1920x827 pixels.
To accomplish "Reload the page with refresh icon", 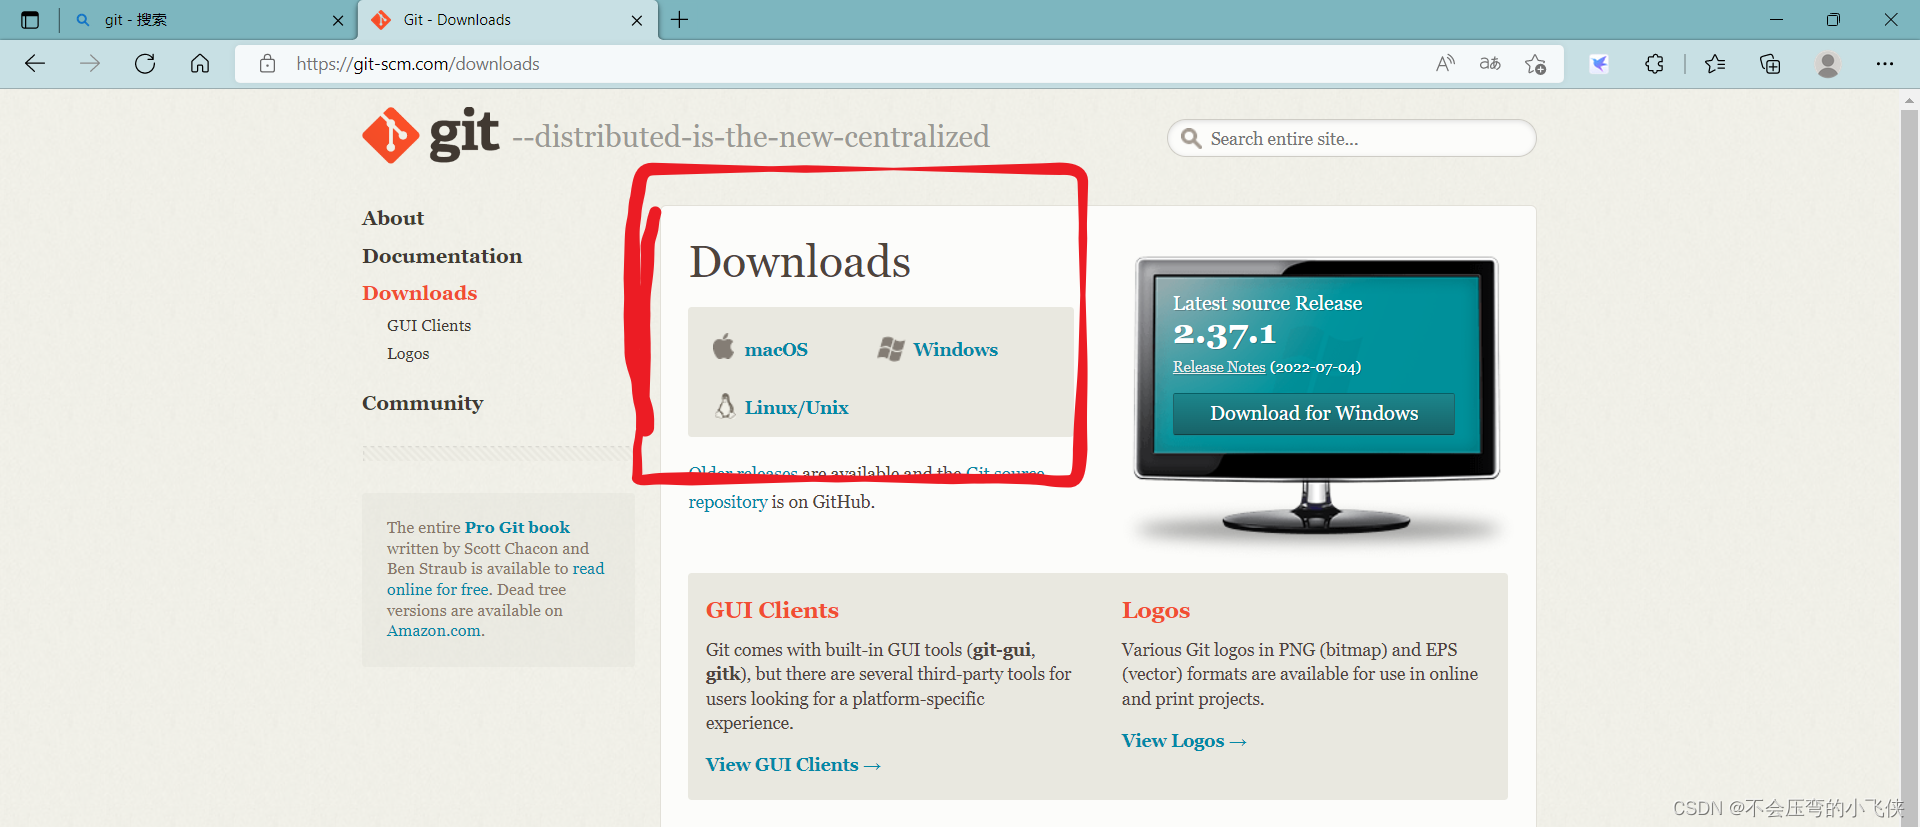I will tap(145, 64).
